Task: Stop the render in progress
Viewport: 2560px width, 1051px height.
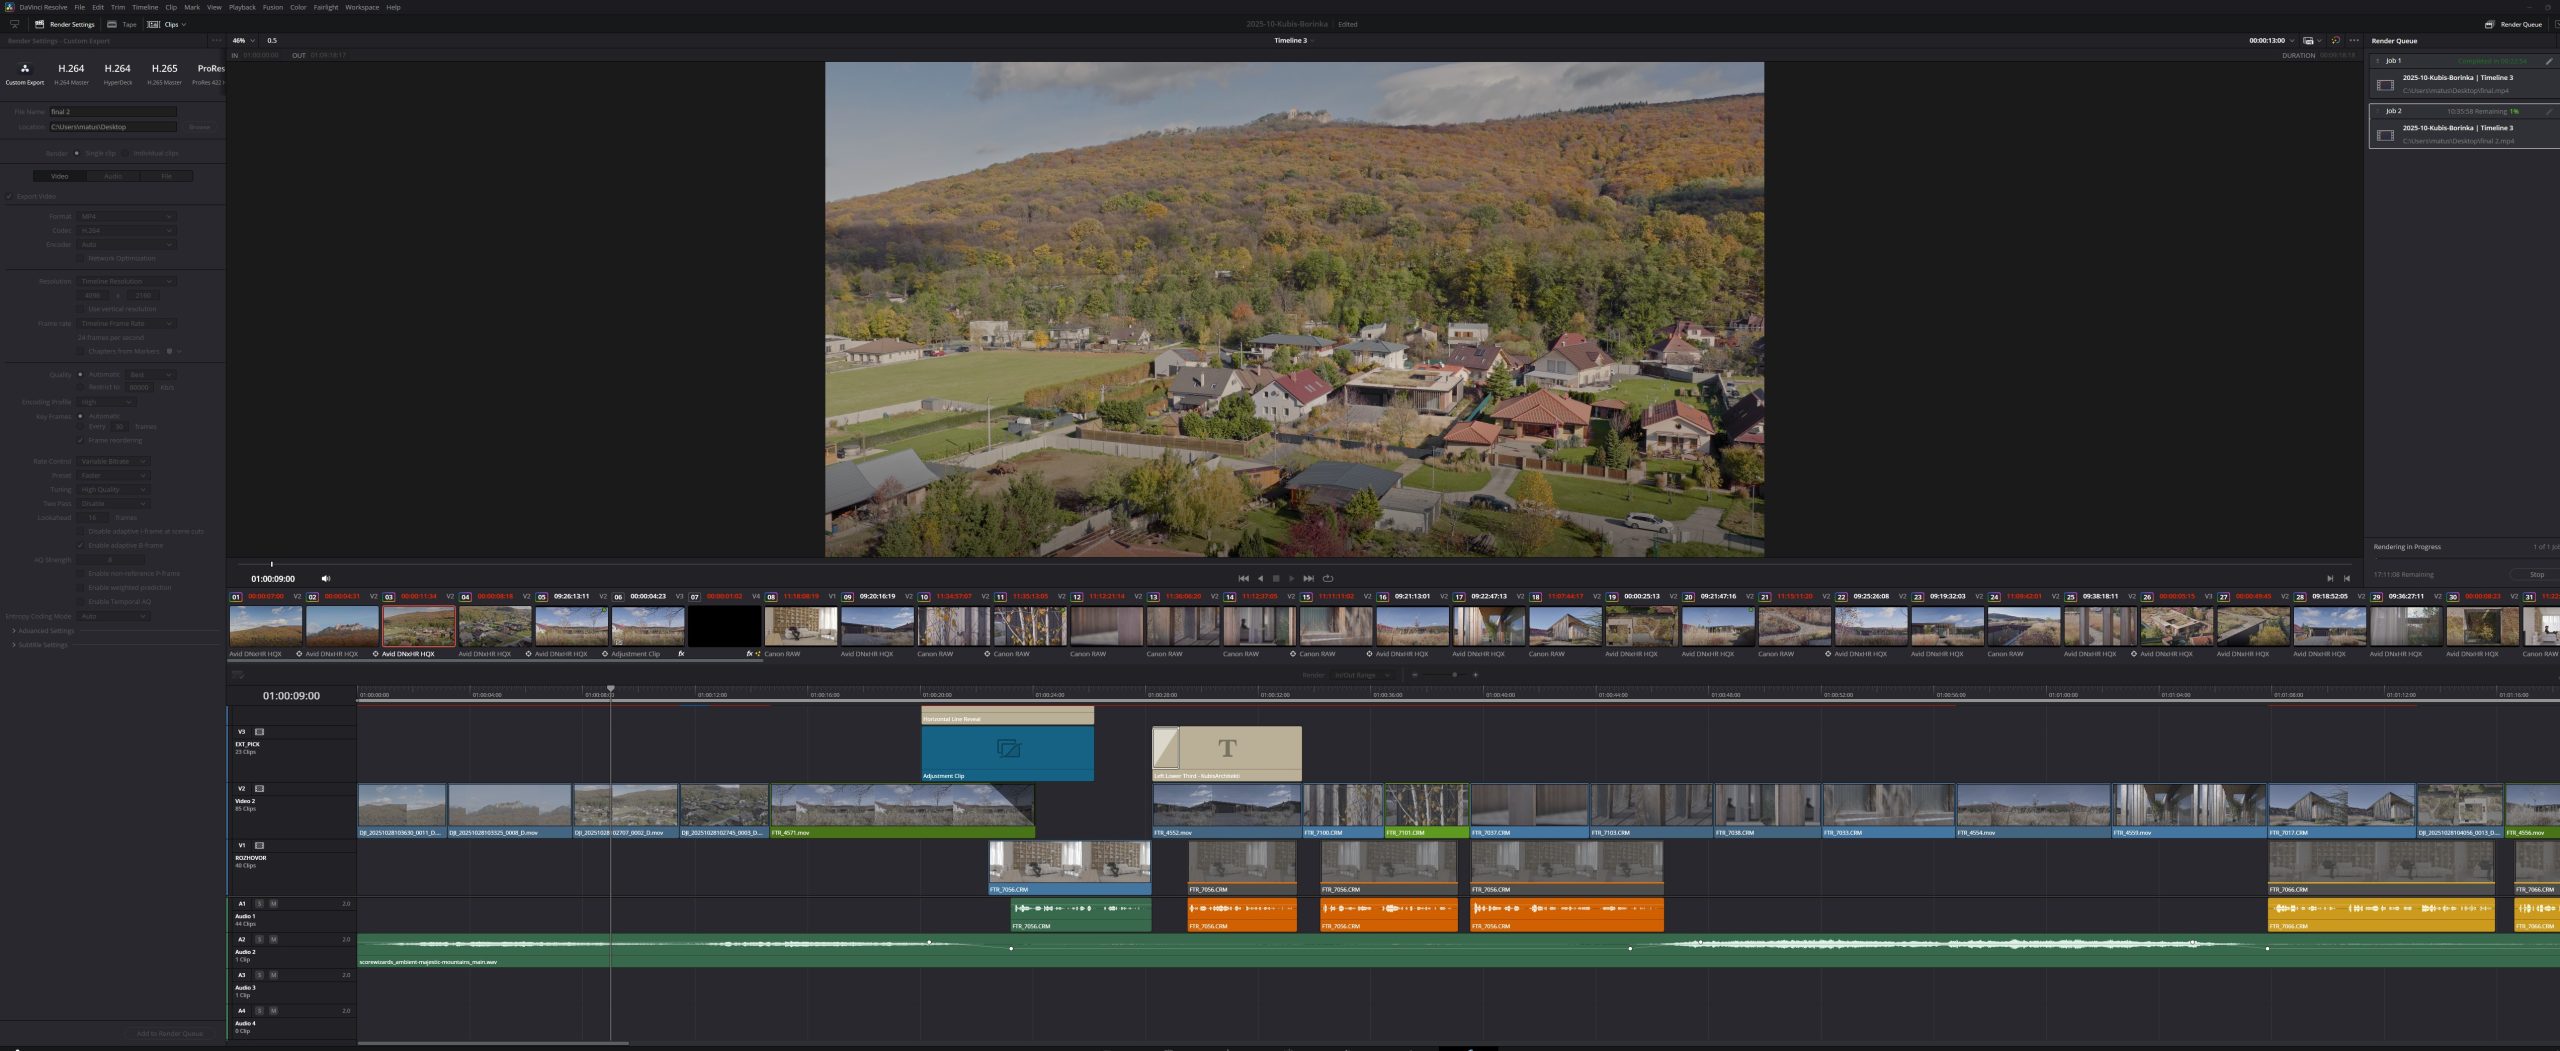Action: 2537,575
